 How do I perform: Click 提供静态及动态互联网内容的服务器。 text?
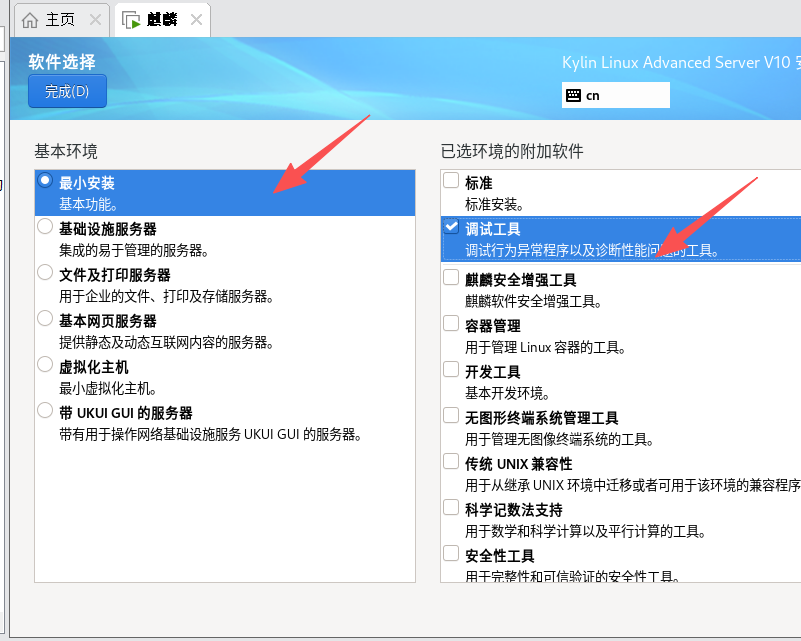tap(167, 342)
